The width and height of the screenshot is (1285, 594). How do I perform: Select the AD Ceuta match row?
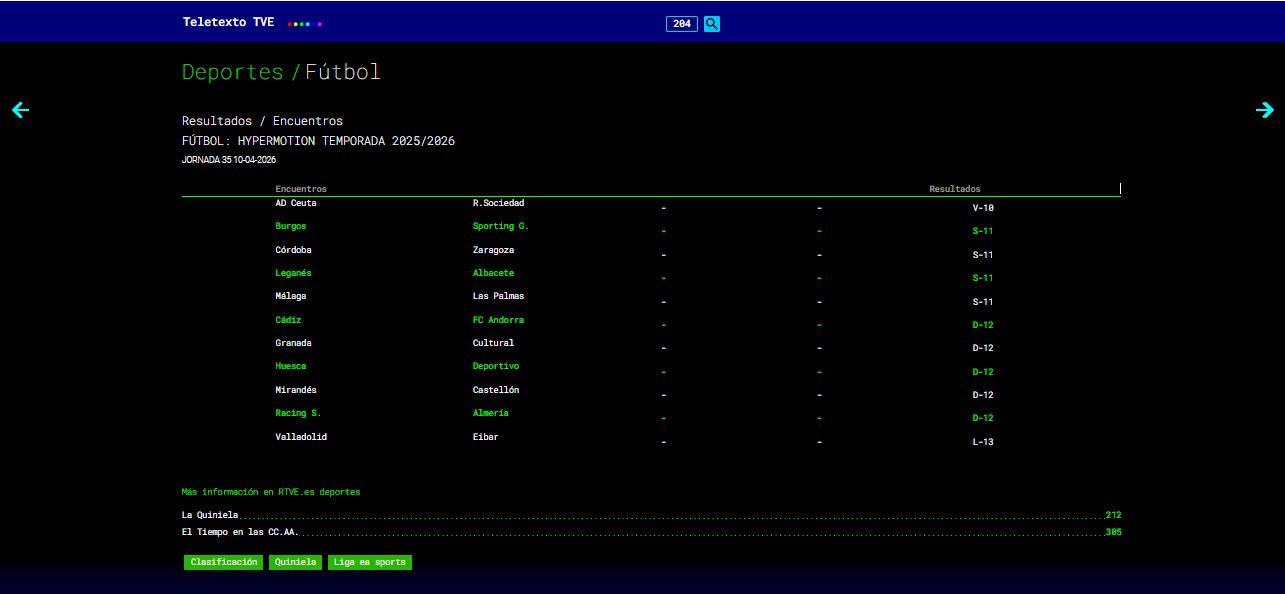(x=296, y=203)
